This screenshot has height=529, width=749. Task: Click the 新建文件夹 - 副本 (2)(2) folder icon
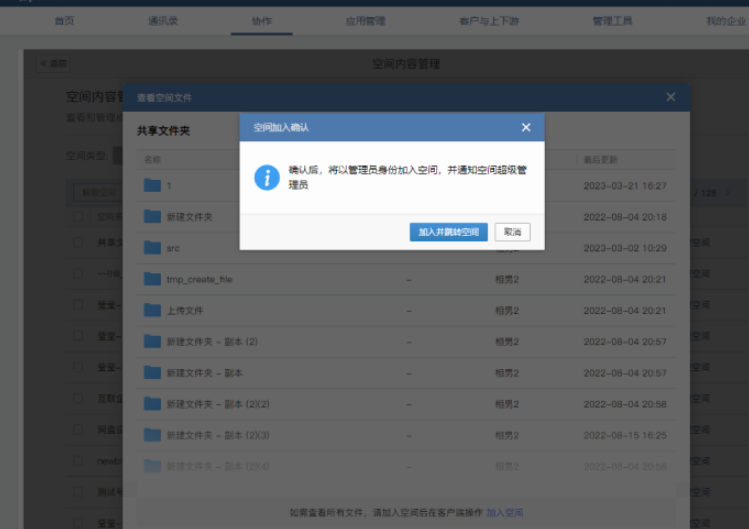pyautogui.click(x=152, y=404)
